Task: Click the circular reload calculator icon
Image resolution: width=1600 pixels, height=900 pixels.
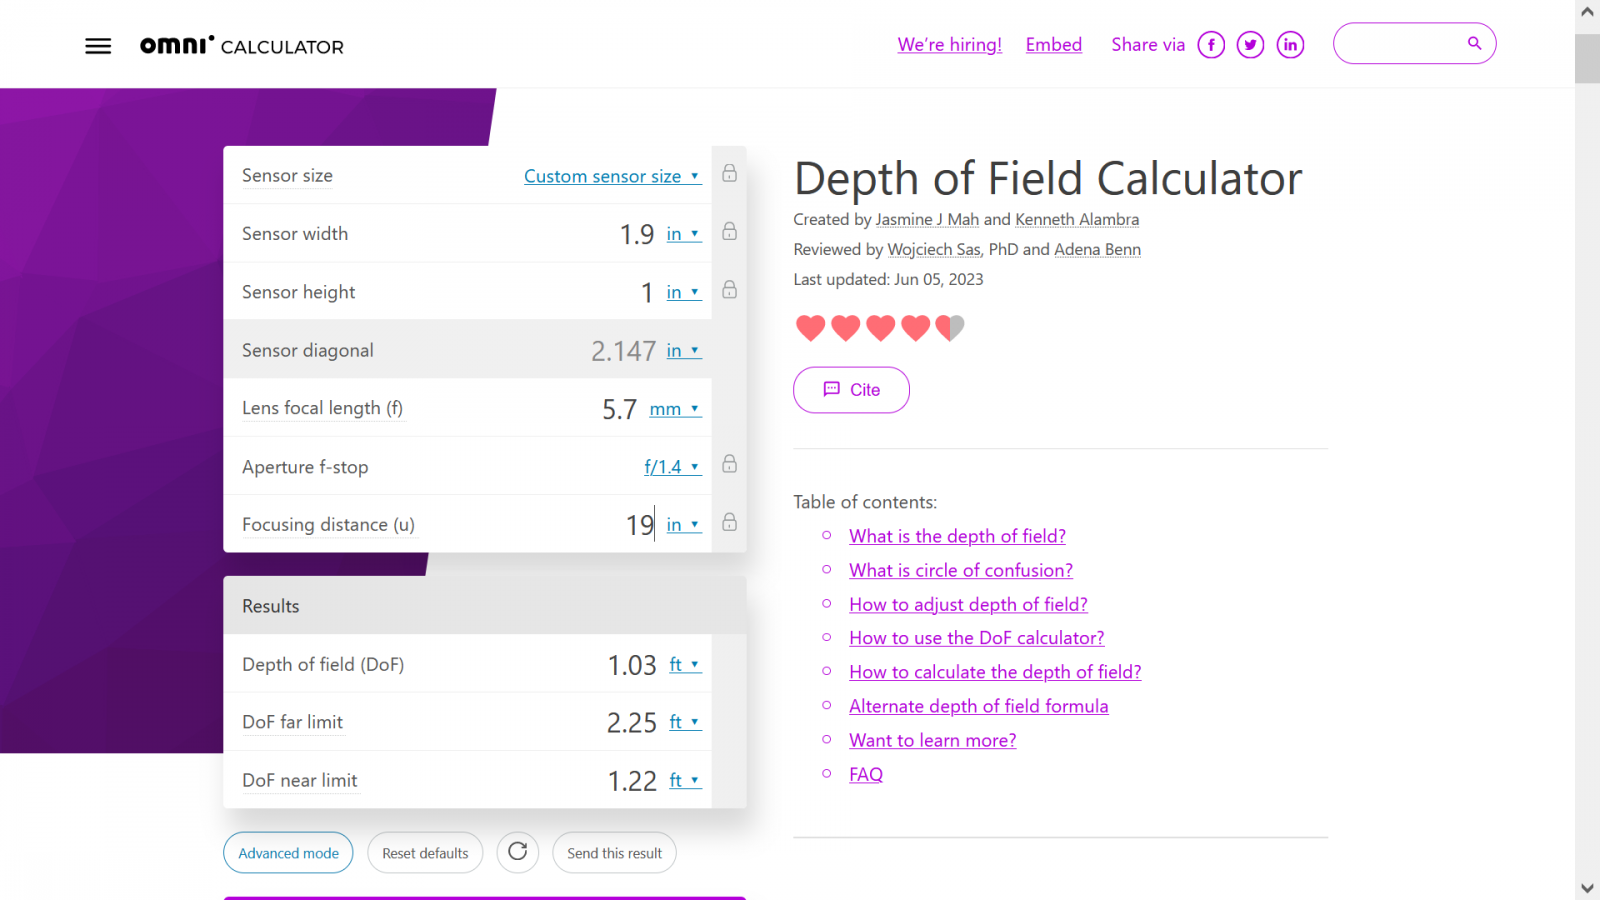Action: (517, 852)
